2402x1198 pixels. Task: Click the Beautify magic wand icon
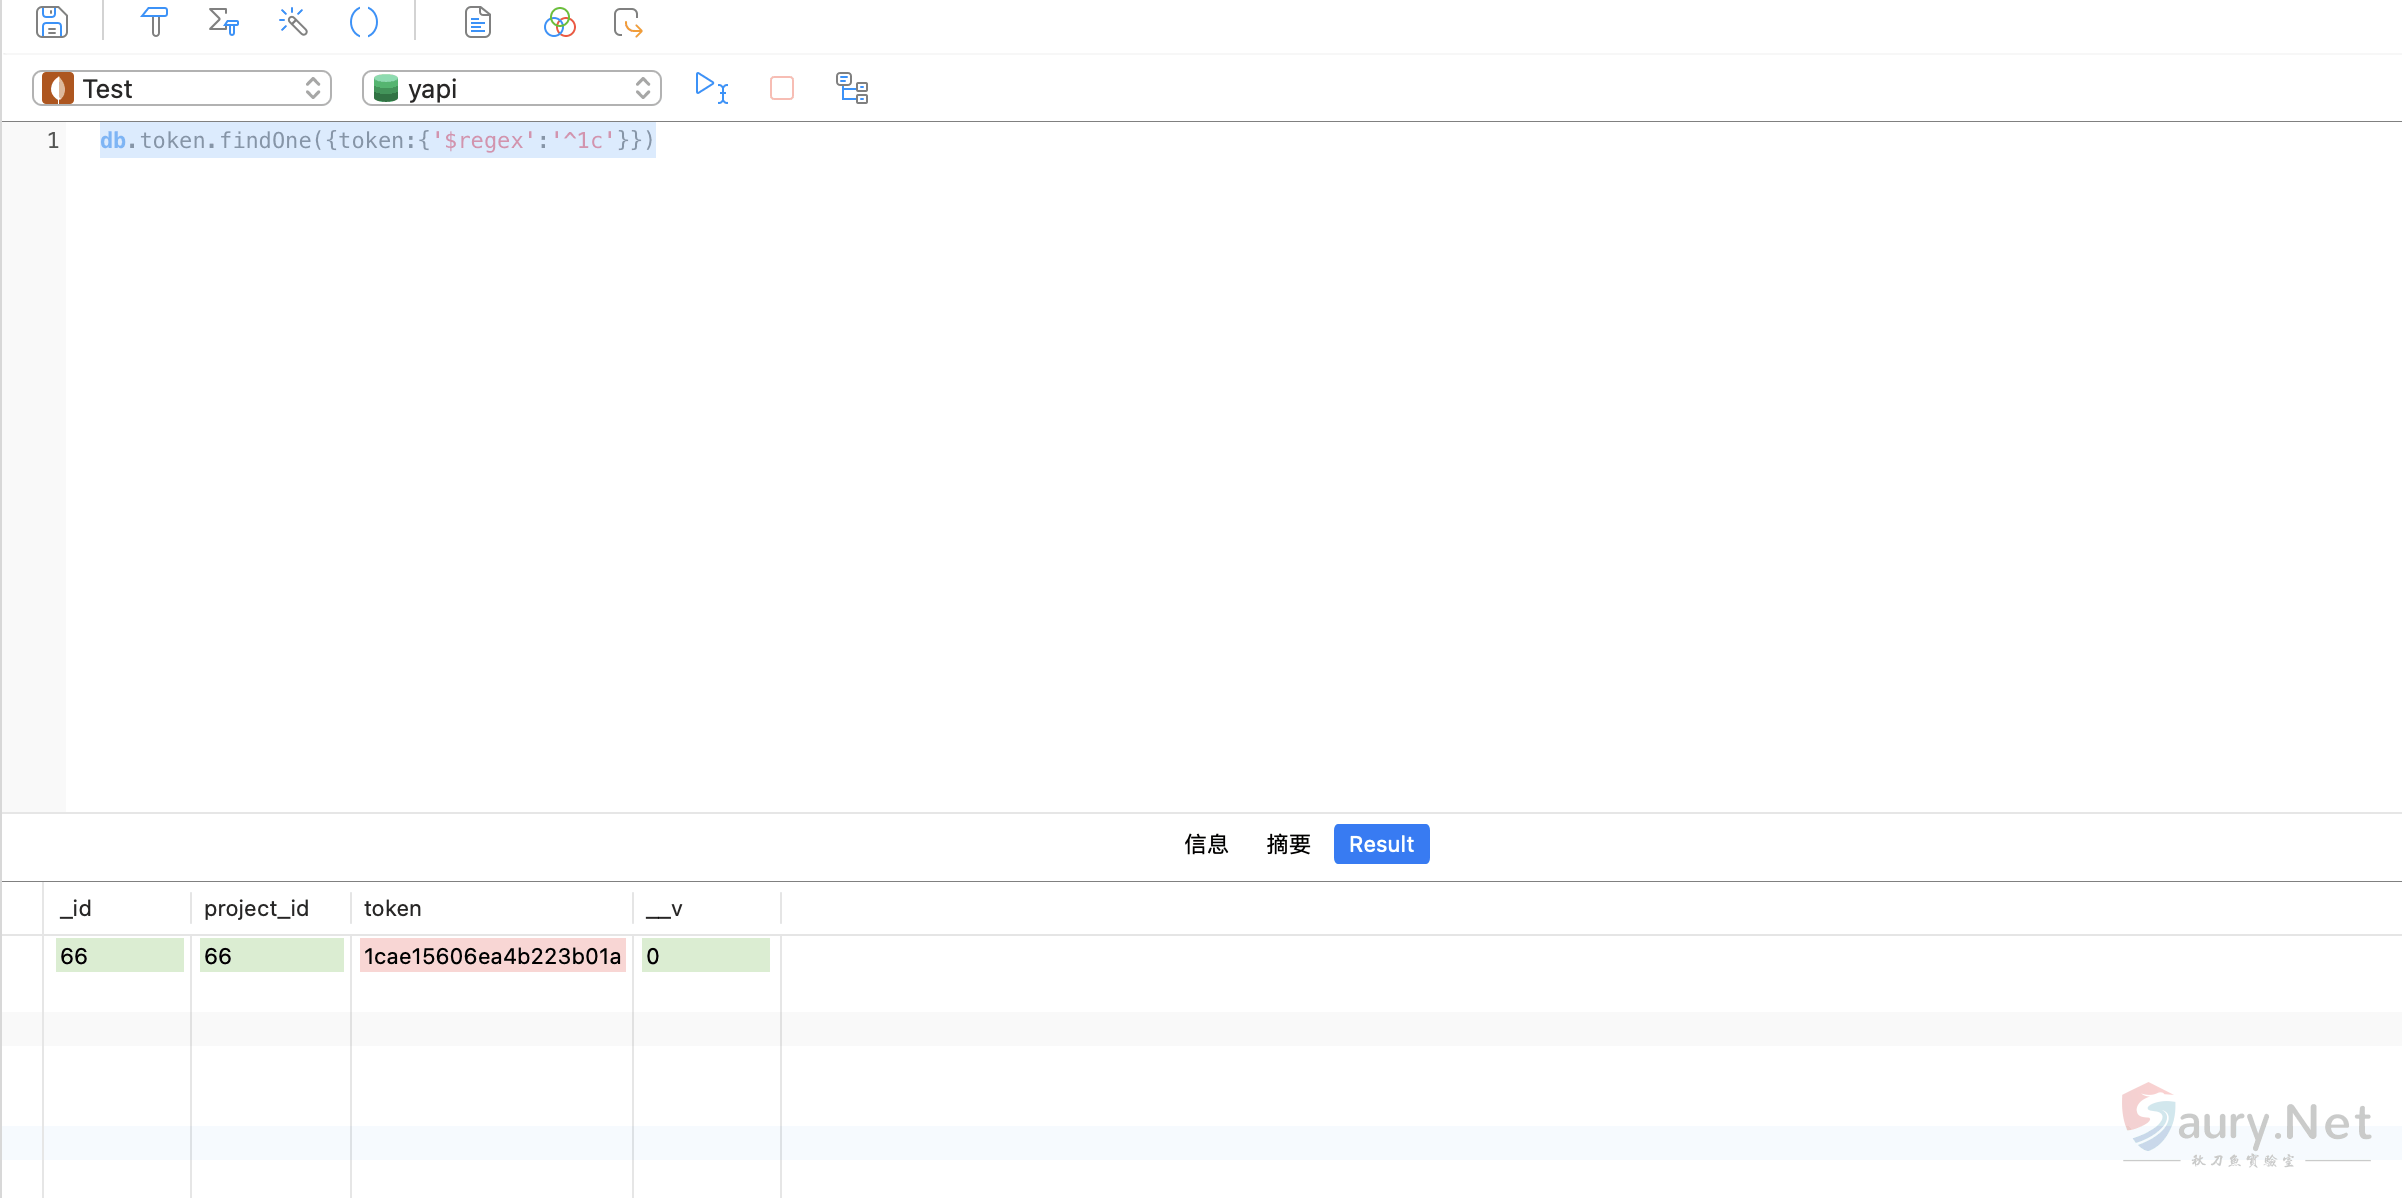(292, 22)
